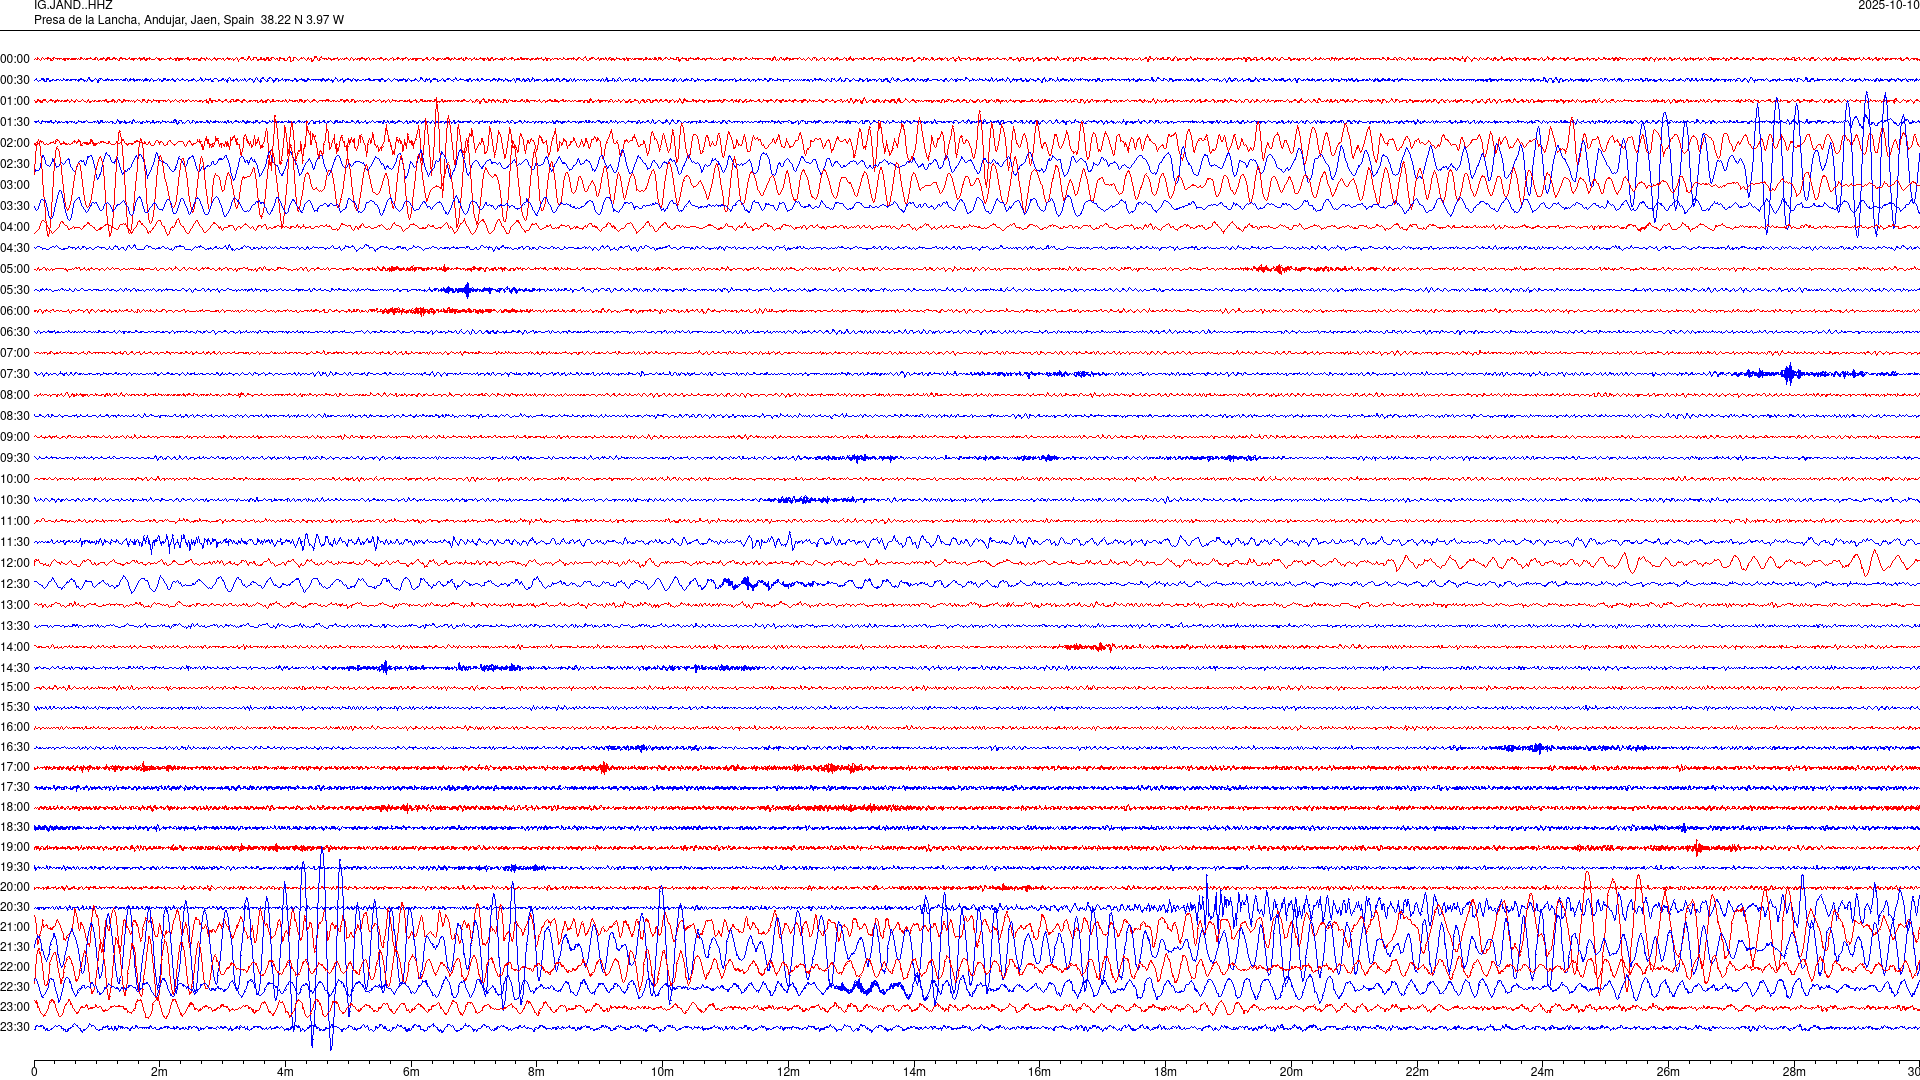Click the 14:30 time row label
The image size is (1920, 1080).
[x=15, y=668]
